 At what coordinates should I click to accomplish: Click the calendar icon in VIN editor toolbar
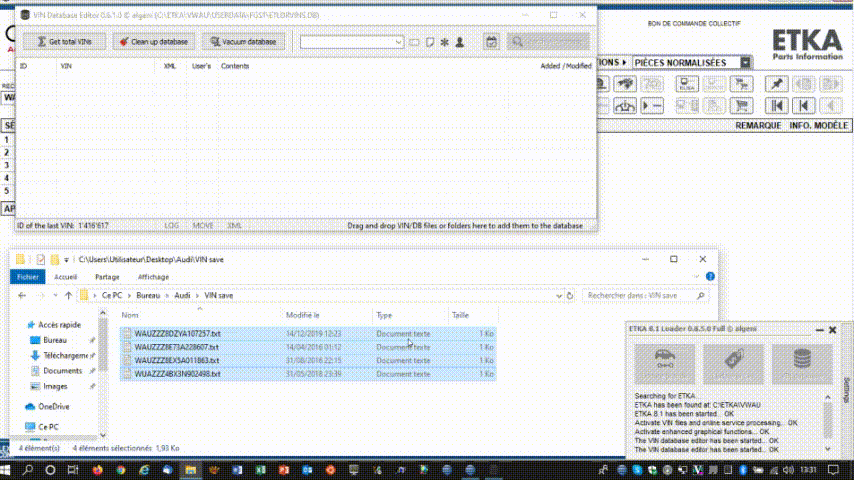coord(491,42)
